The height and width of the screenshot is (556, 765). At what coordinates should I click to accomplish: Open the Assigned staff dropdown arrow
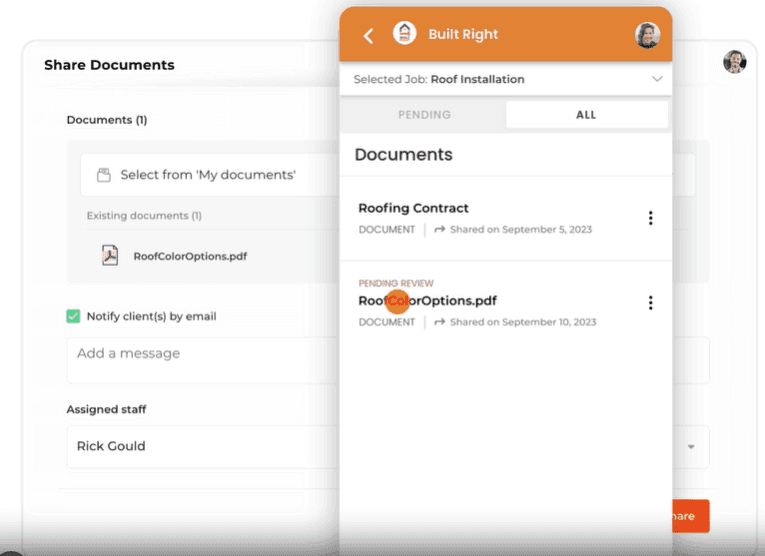[x=691, y=447]
